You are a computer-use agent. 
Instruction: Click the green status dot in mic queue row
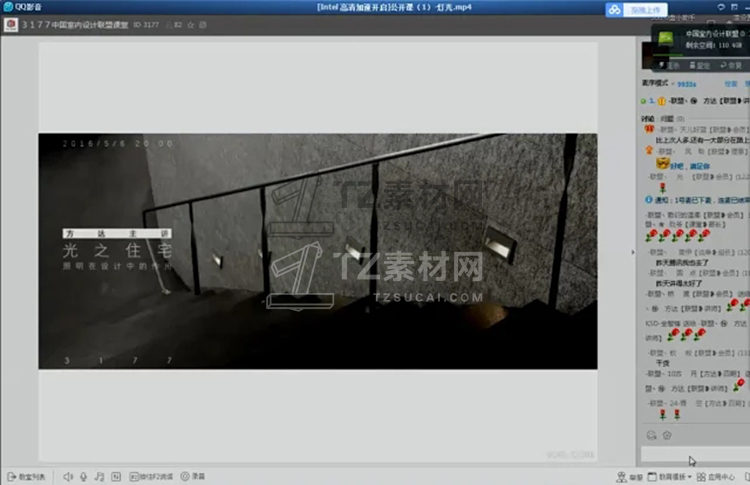[x=643, y=101]
